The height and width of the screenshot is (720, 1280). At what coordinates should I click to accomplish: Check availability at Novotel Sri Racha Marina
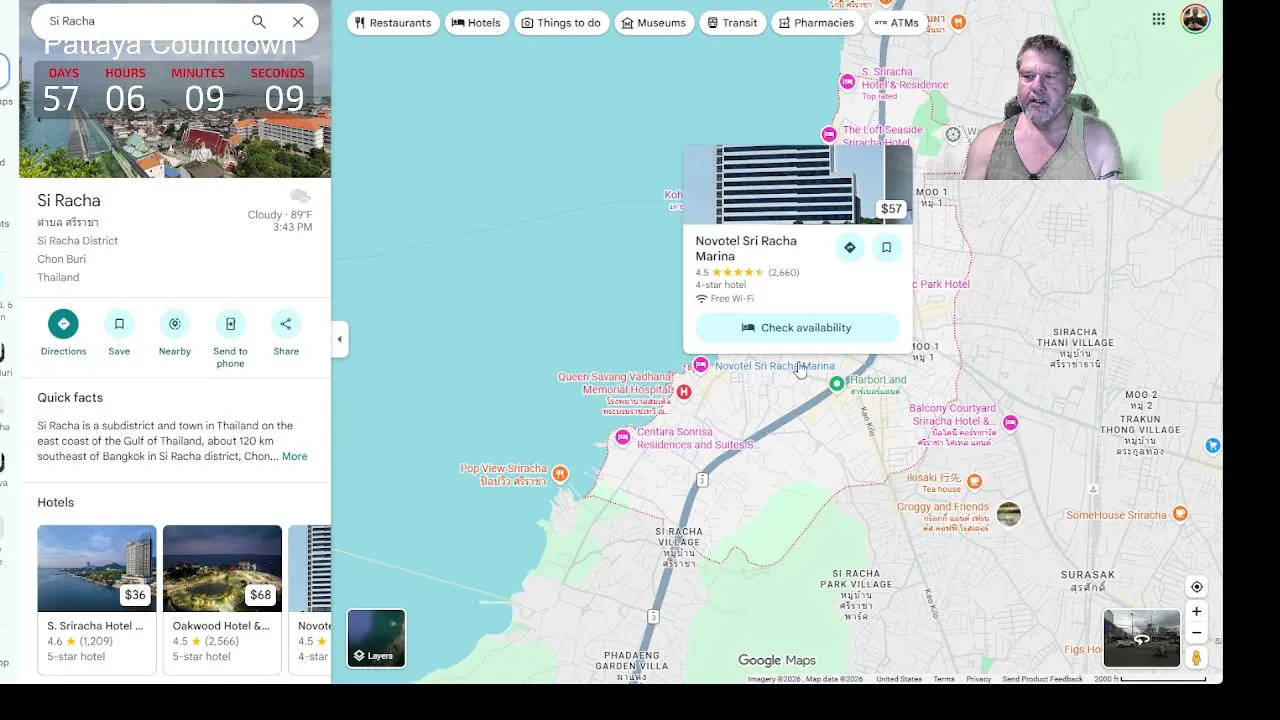797,328
